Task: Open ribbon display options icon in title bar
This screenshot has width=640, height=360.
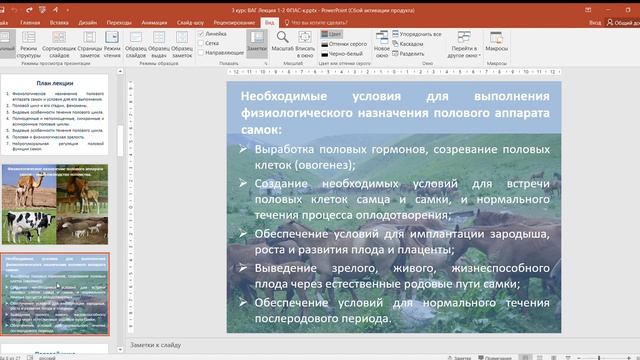Action: pyautogui.click(x=588, y=10)
